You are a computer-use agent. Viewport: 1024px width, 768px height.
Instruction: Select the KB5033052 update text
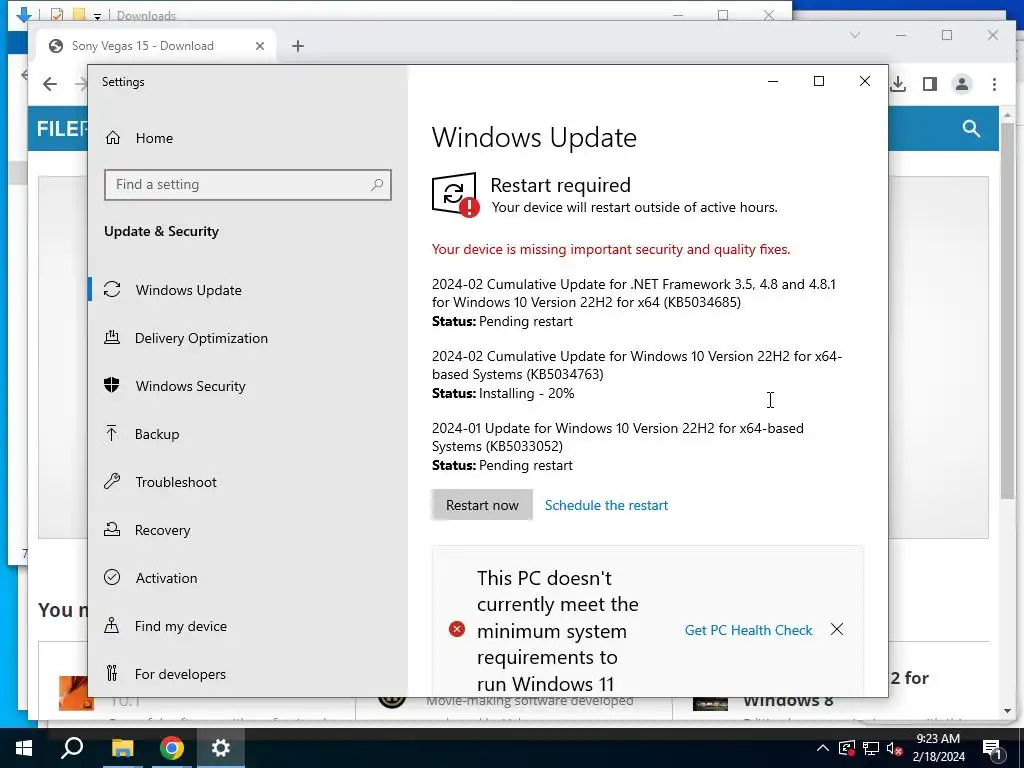[x=618, y=437]
